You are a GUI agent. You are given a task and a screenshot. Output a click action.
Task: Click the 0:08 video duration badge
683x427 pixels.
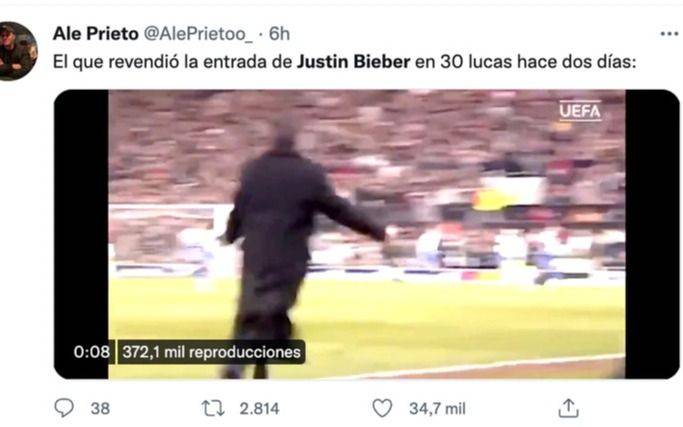click(91, 352)
